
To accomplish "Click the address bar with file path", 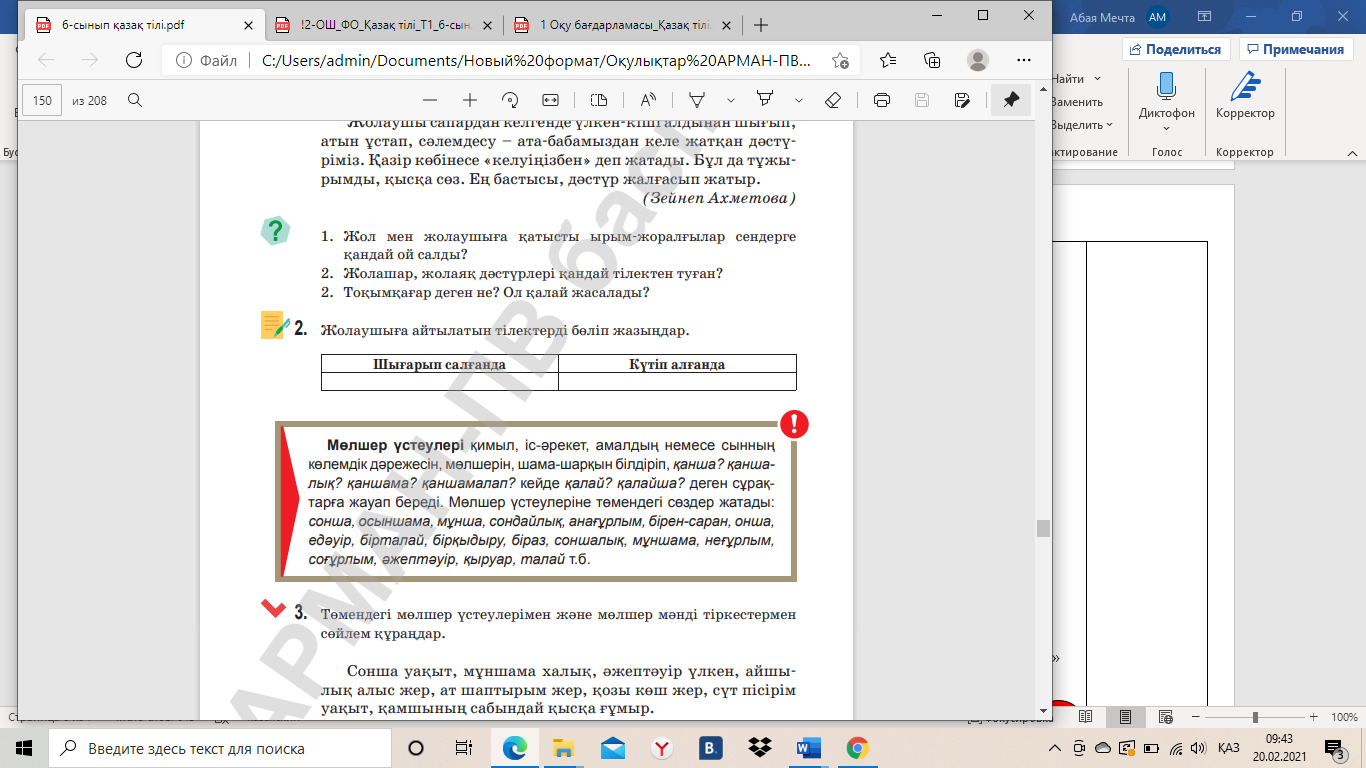I will click(510, 60).
